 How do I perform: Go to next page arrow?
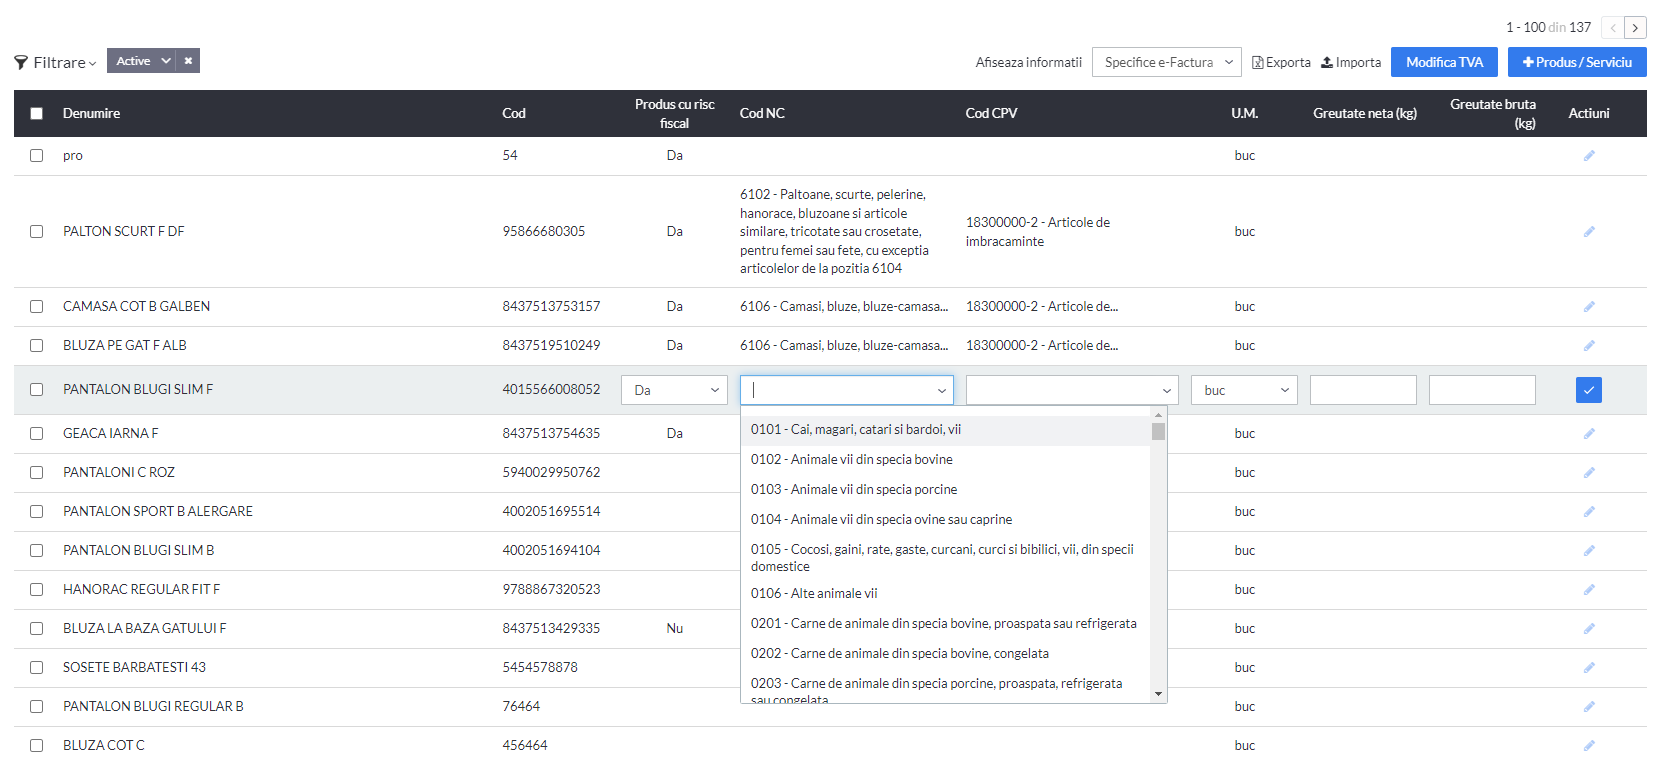(x=1635, y=28)
